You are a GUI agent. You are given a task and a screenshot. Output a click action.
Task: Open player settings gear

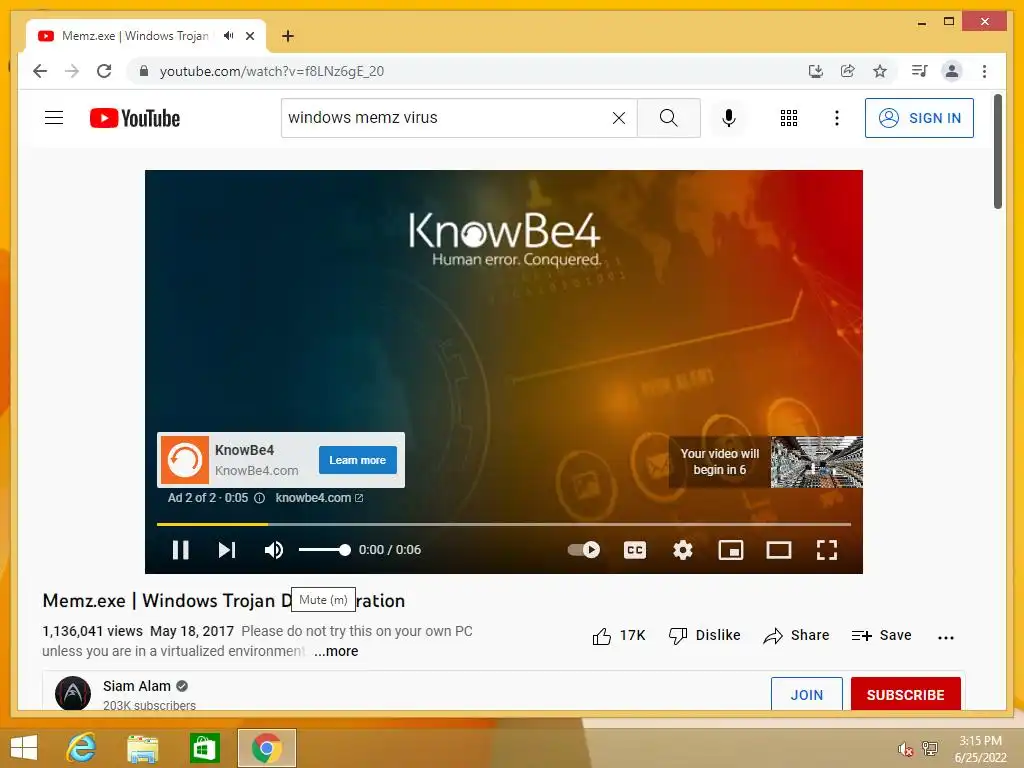[x=682, y=550]
